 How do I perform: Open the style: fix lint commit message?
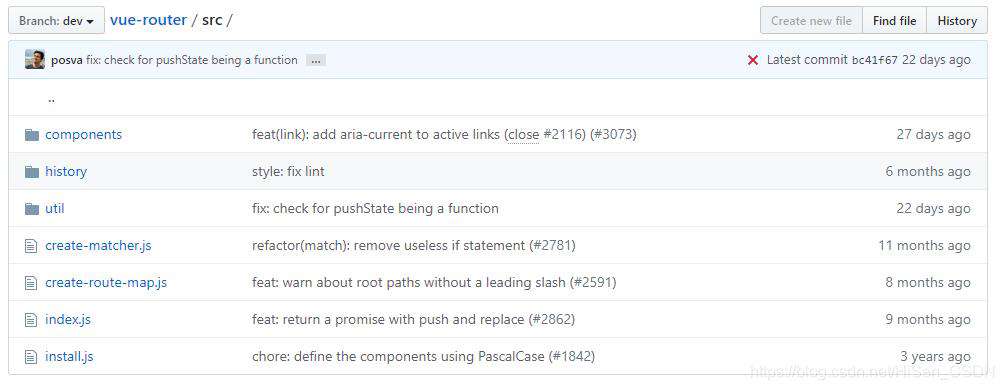(288, 172)
